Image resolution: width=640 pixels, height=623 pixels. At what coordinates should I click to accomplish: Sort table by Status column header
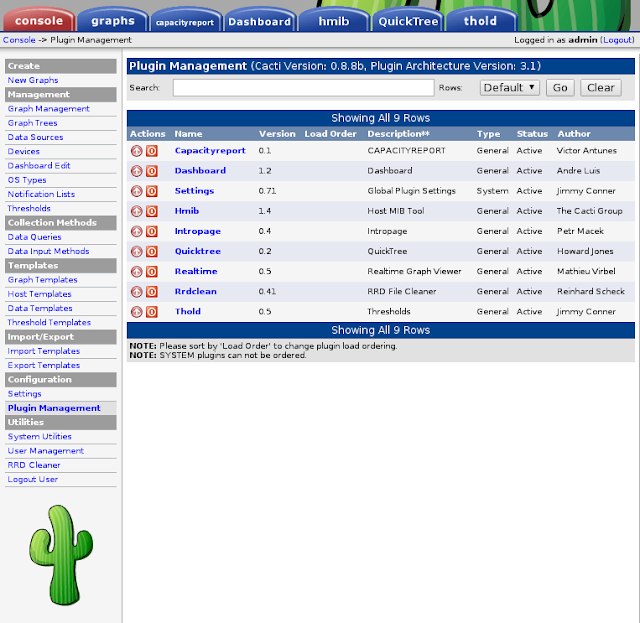[532, 134]
